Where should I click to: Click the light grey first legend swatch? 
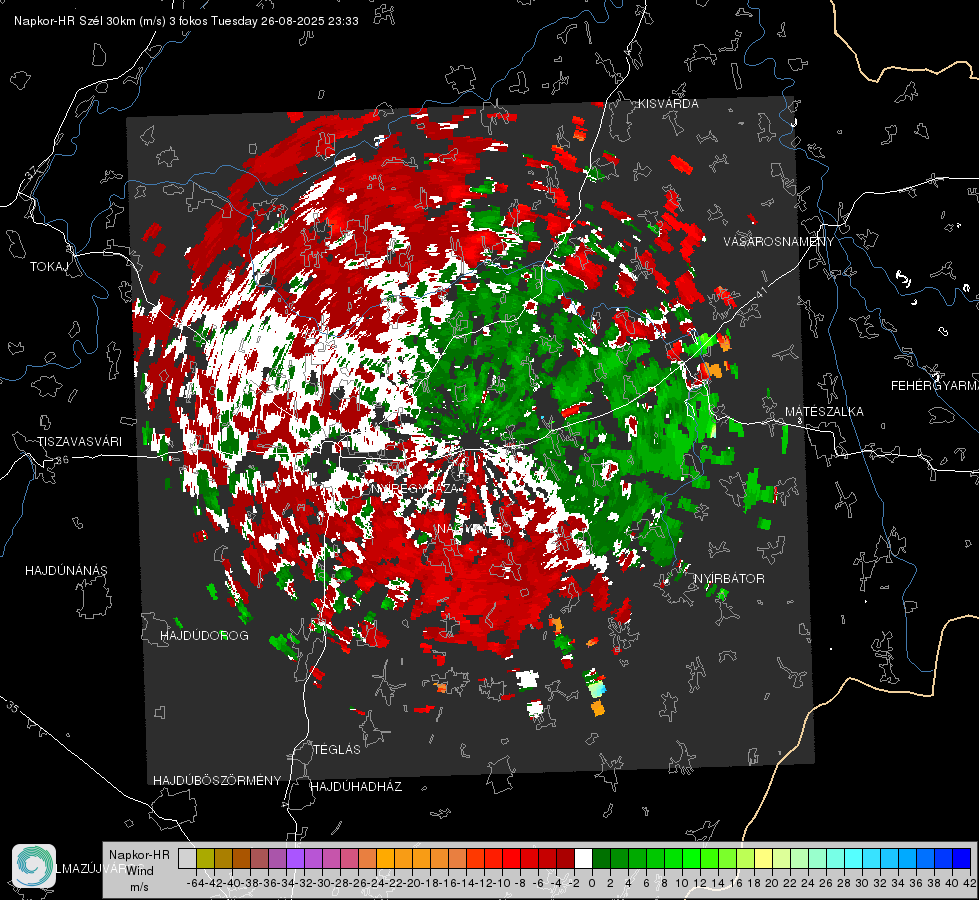click(187, 859)
